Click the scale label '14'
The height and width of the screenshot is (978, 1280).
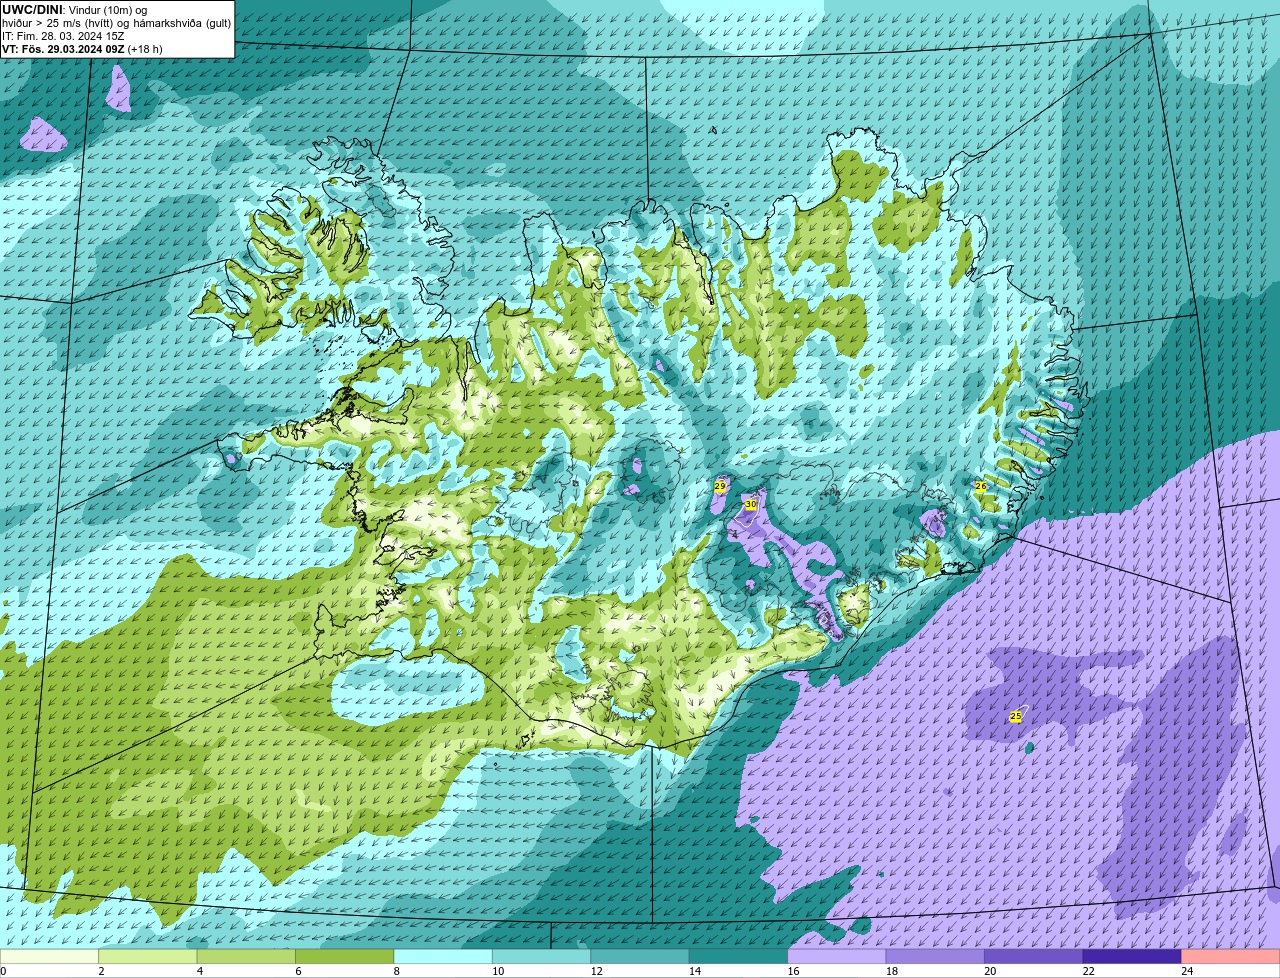695,971
